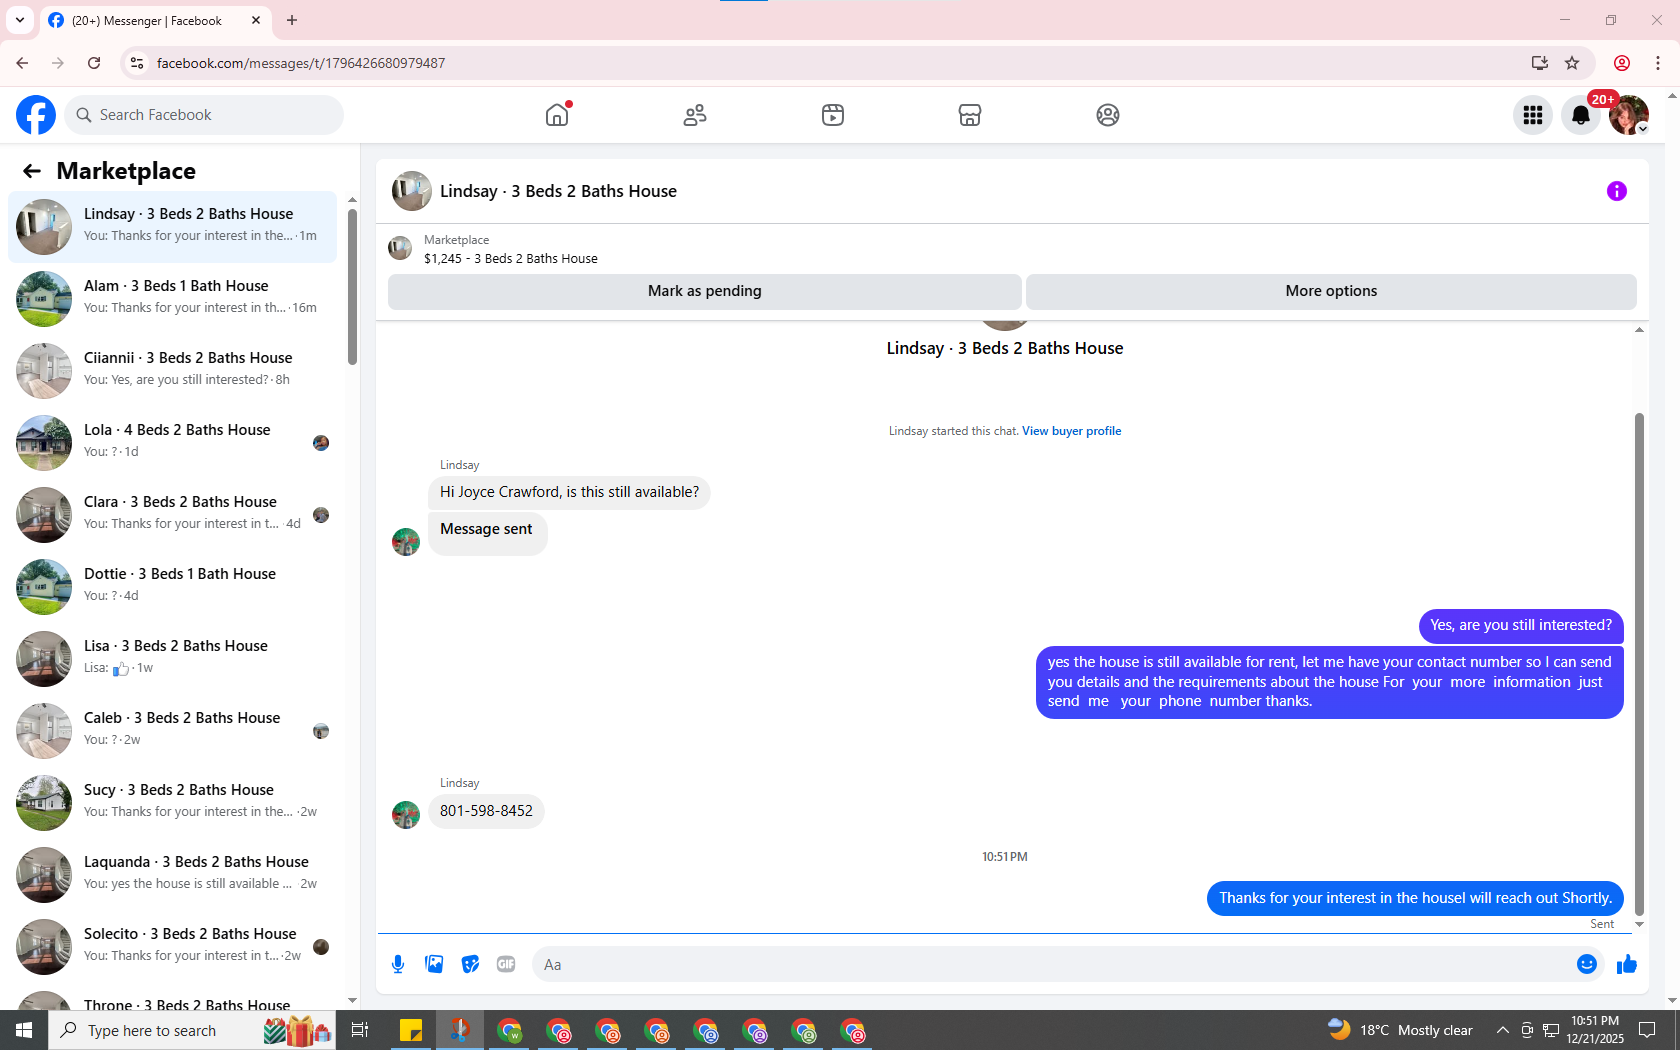This screenshot has width=1680, height=1050.
Task: Open Chrome's three-dot menu
Action: [1658, 63]
